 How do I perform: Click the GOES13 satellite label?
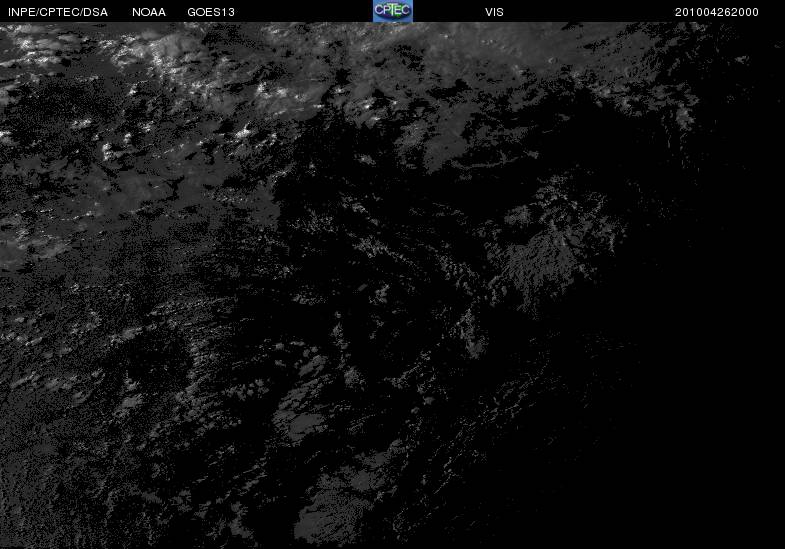point(211,13)
